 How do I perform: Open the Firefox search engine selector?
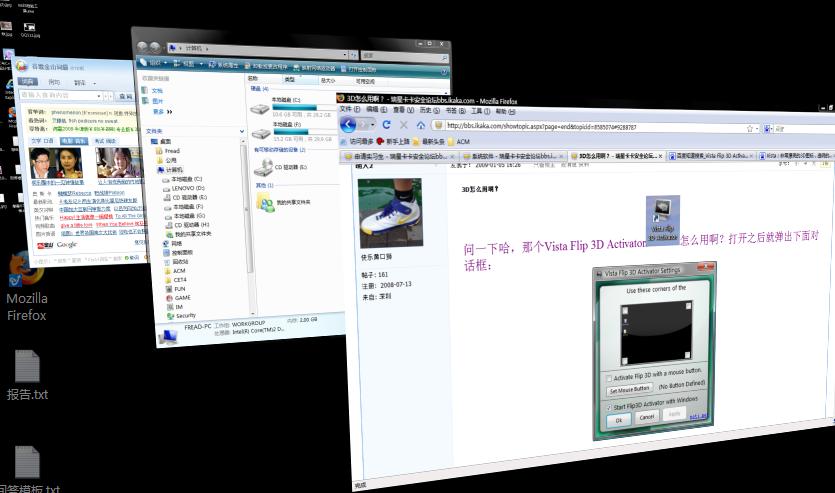tap(768, 129)
